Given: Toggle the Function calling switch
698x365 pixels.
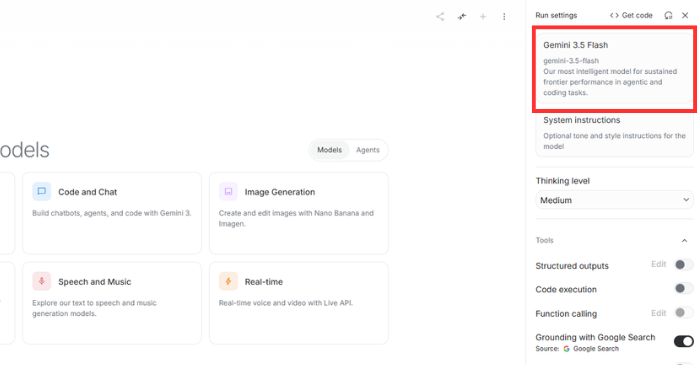Looking at the screenshot, I should tap(684, 313).
